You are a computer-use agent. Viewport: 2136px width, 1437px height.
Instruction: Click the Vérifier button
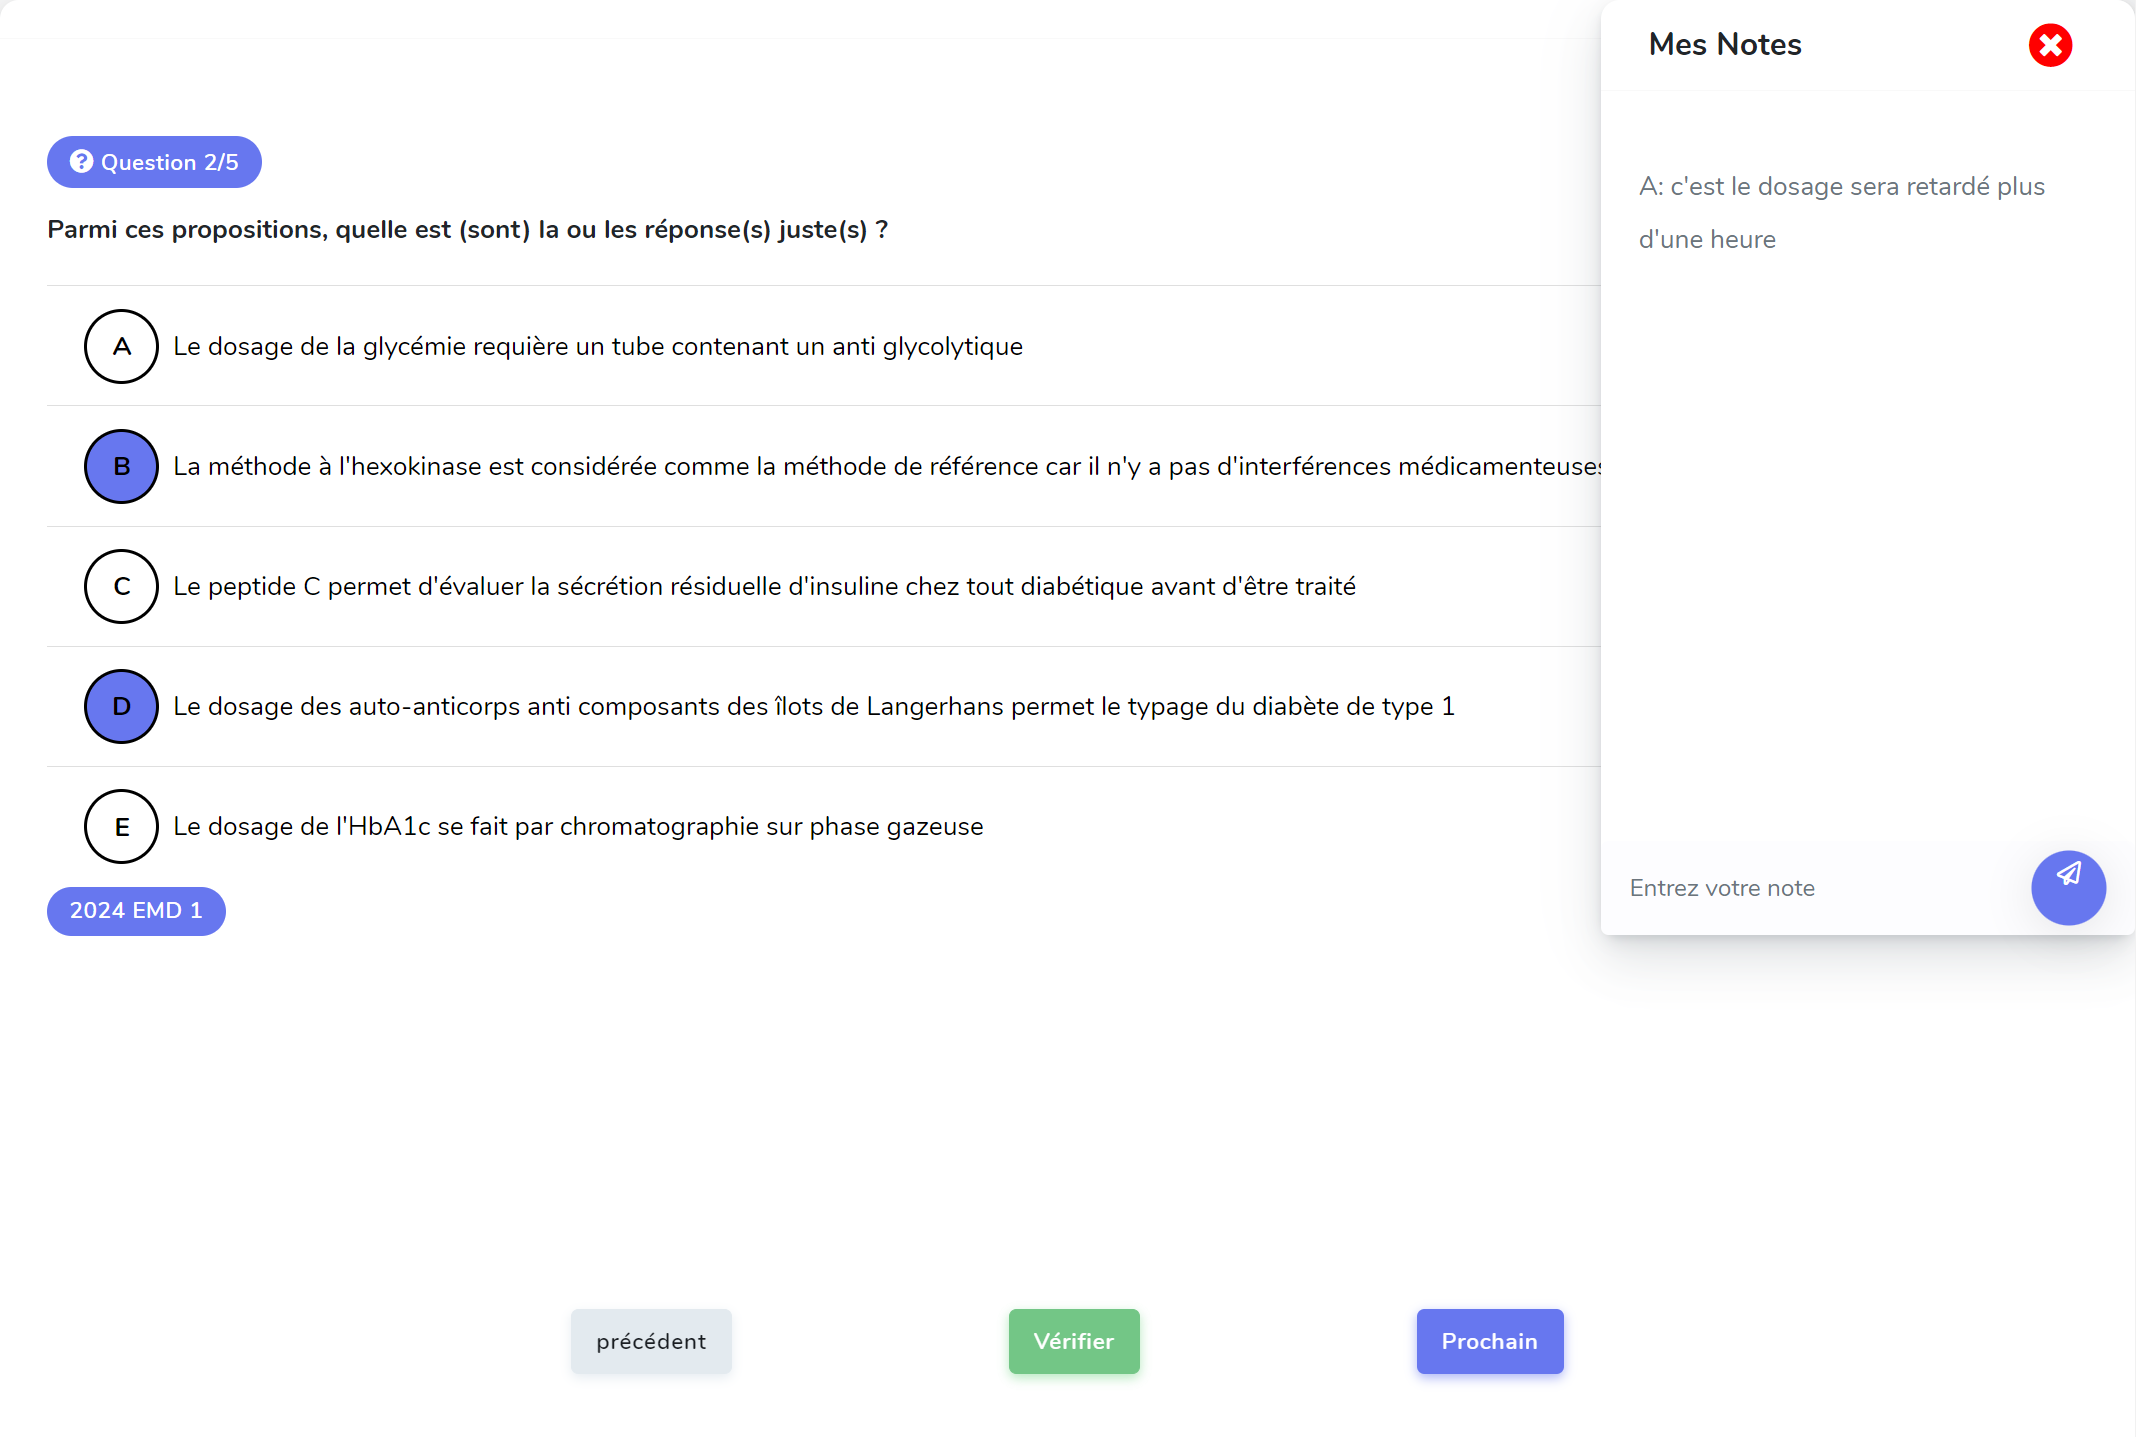1073,1342
